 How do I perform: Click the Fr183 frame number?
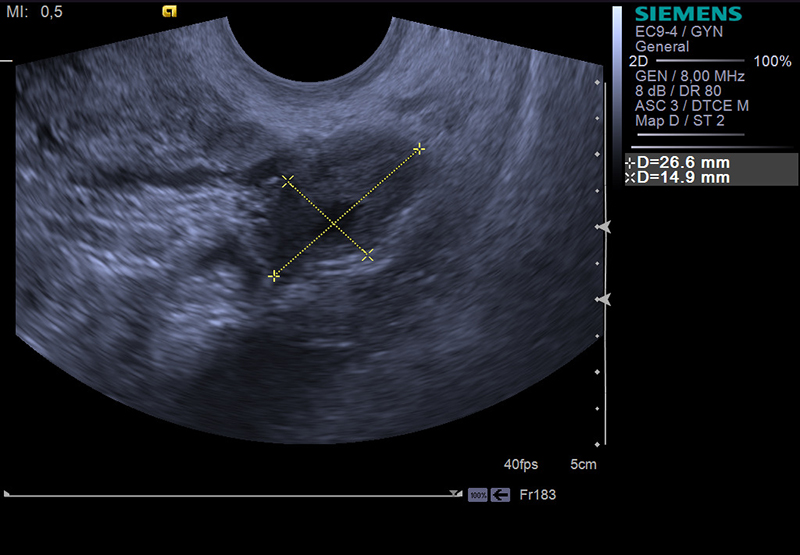pyautogui.click(x=538, y=495)
